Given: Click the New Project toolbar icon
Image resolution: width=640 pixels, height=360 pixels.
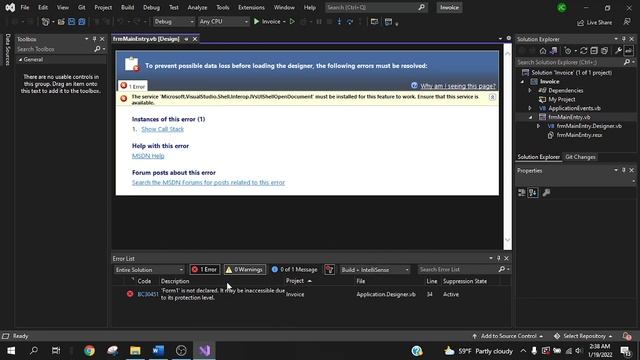Looking at the screenshot, I should click(x=45, y=22).
